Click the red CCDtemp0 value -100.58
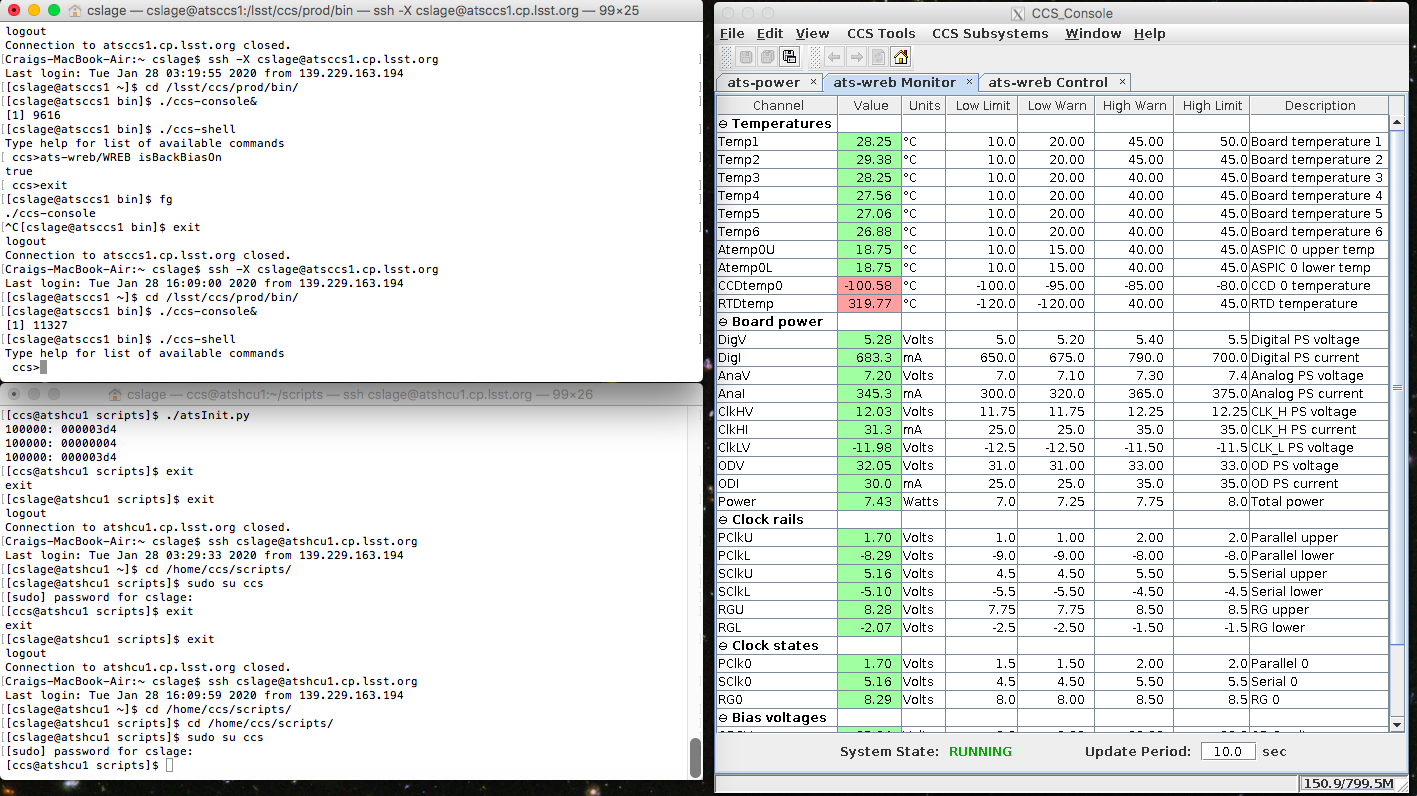 coord(870,286)
